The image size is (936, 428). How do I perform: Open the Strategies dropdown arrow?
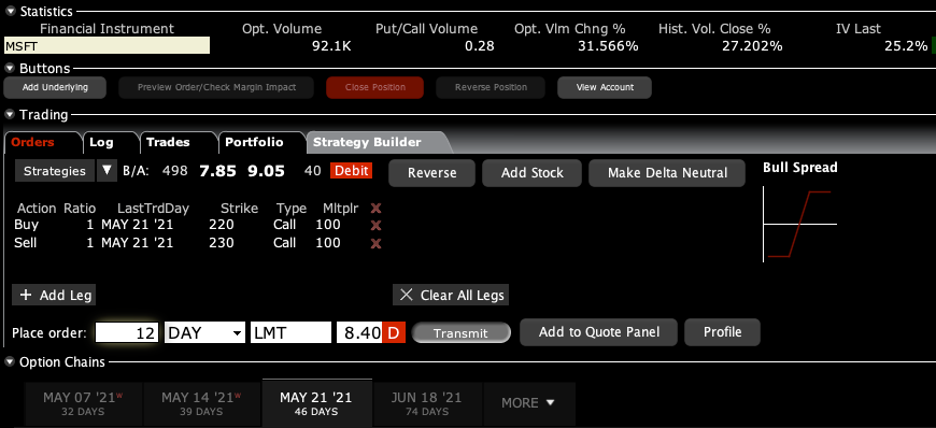click(107, 171)
